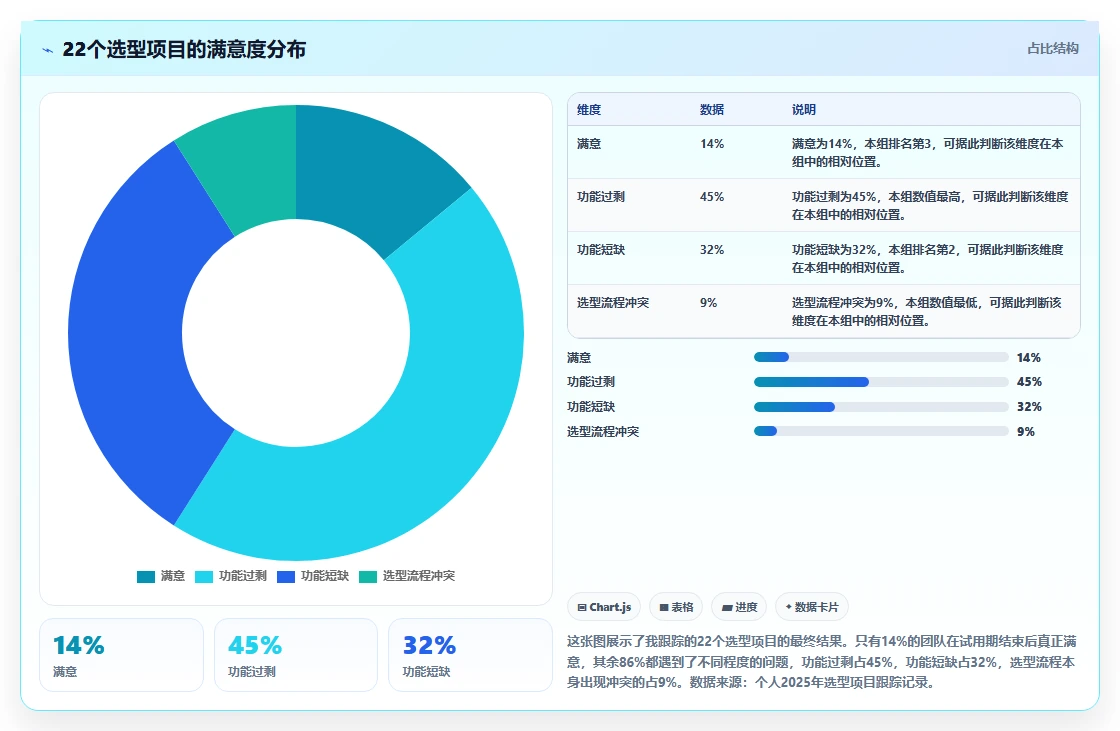Click the 9% label beside the progress bars
1120x731 pixels.
[1026, 432]
